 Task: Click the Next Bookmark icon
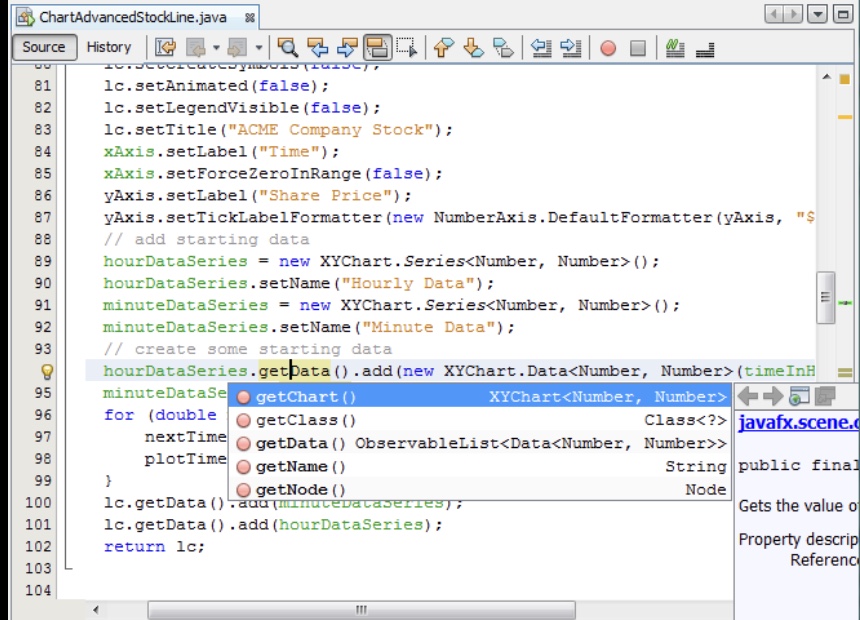coord(474,46)
